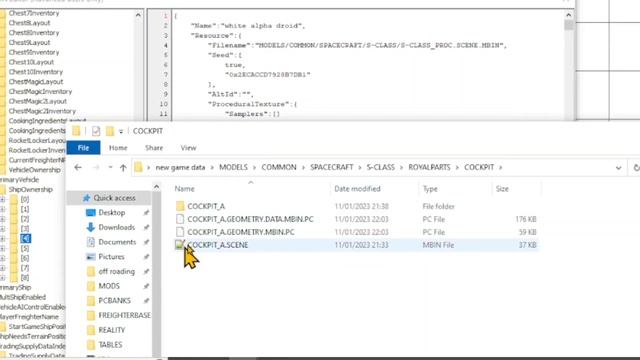Click the Forward navigation arrow

[x=96, y=167]
